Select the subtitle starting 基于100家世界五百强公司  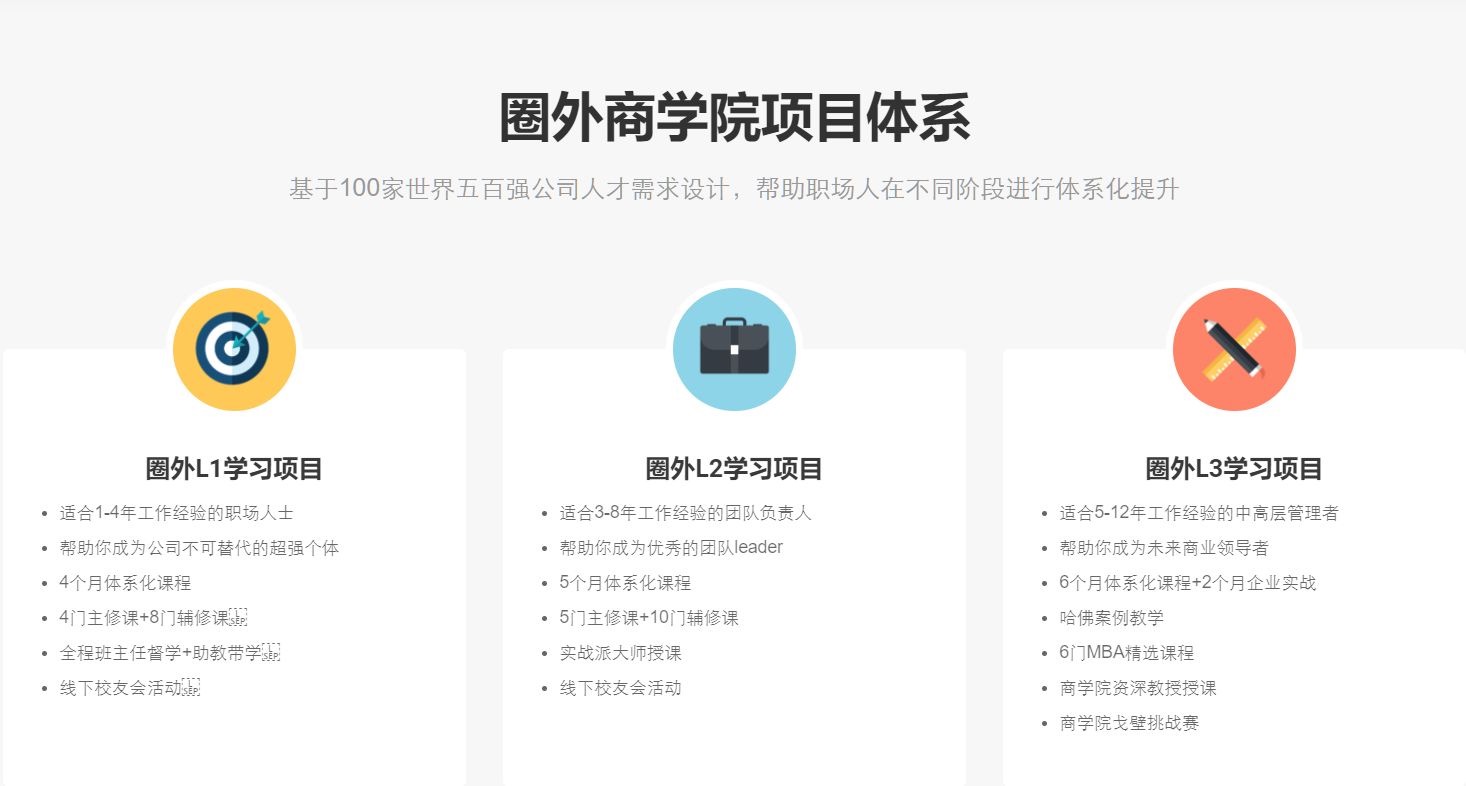pyautogui.click(x=734, y=189)
